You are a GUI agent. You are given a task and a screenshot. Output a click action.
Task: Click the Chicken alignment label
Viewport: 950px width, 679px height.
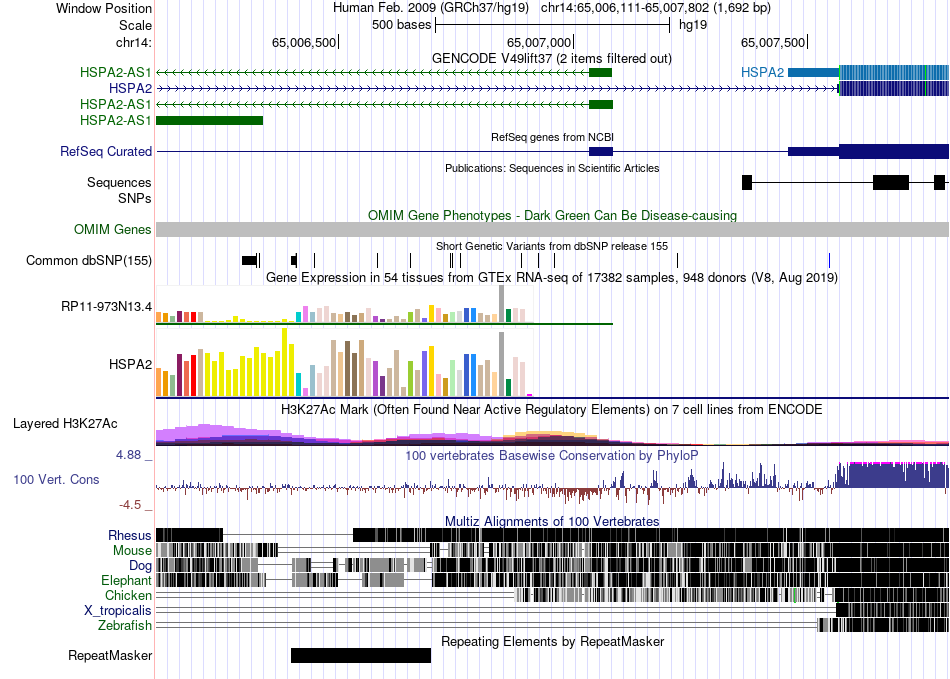click(x=128, y=596)
